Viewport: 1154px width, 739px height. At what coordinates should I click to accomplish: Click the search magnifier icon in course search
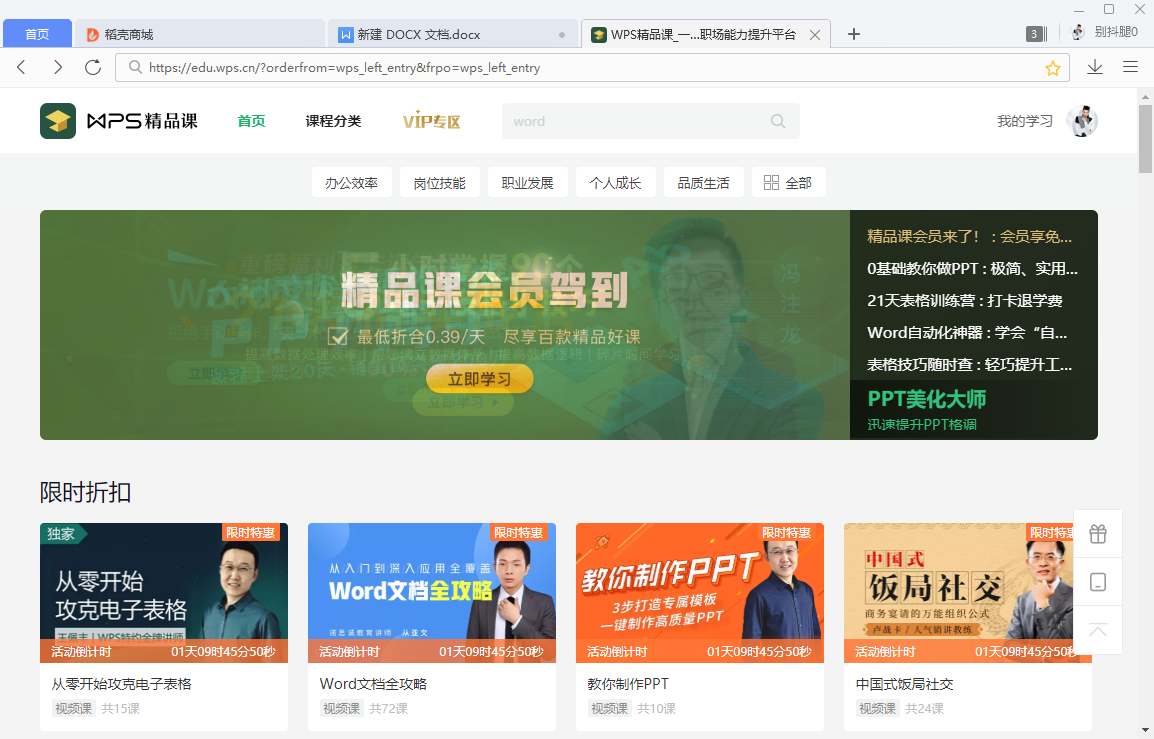click(778, 121)
